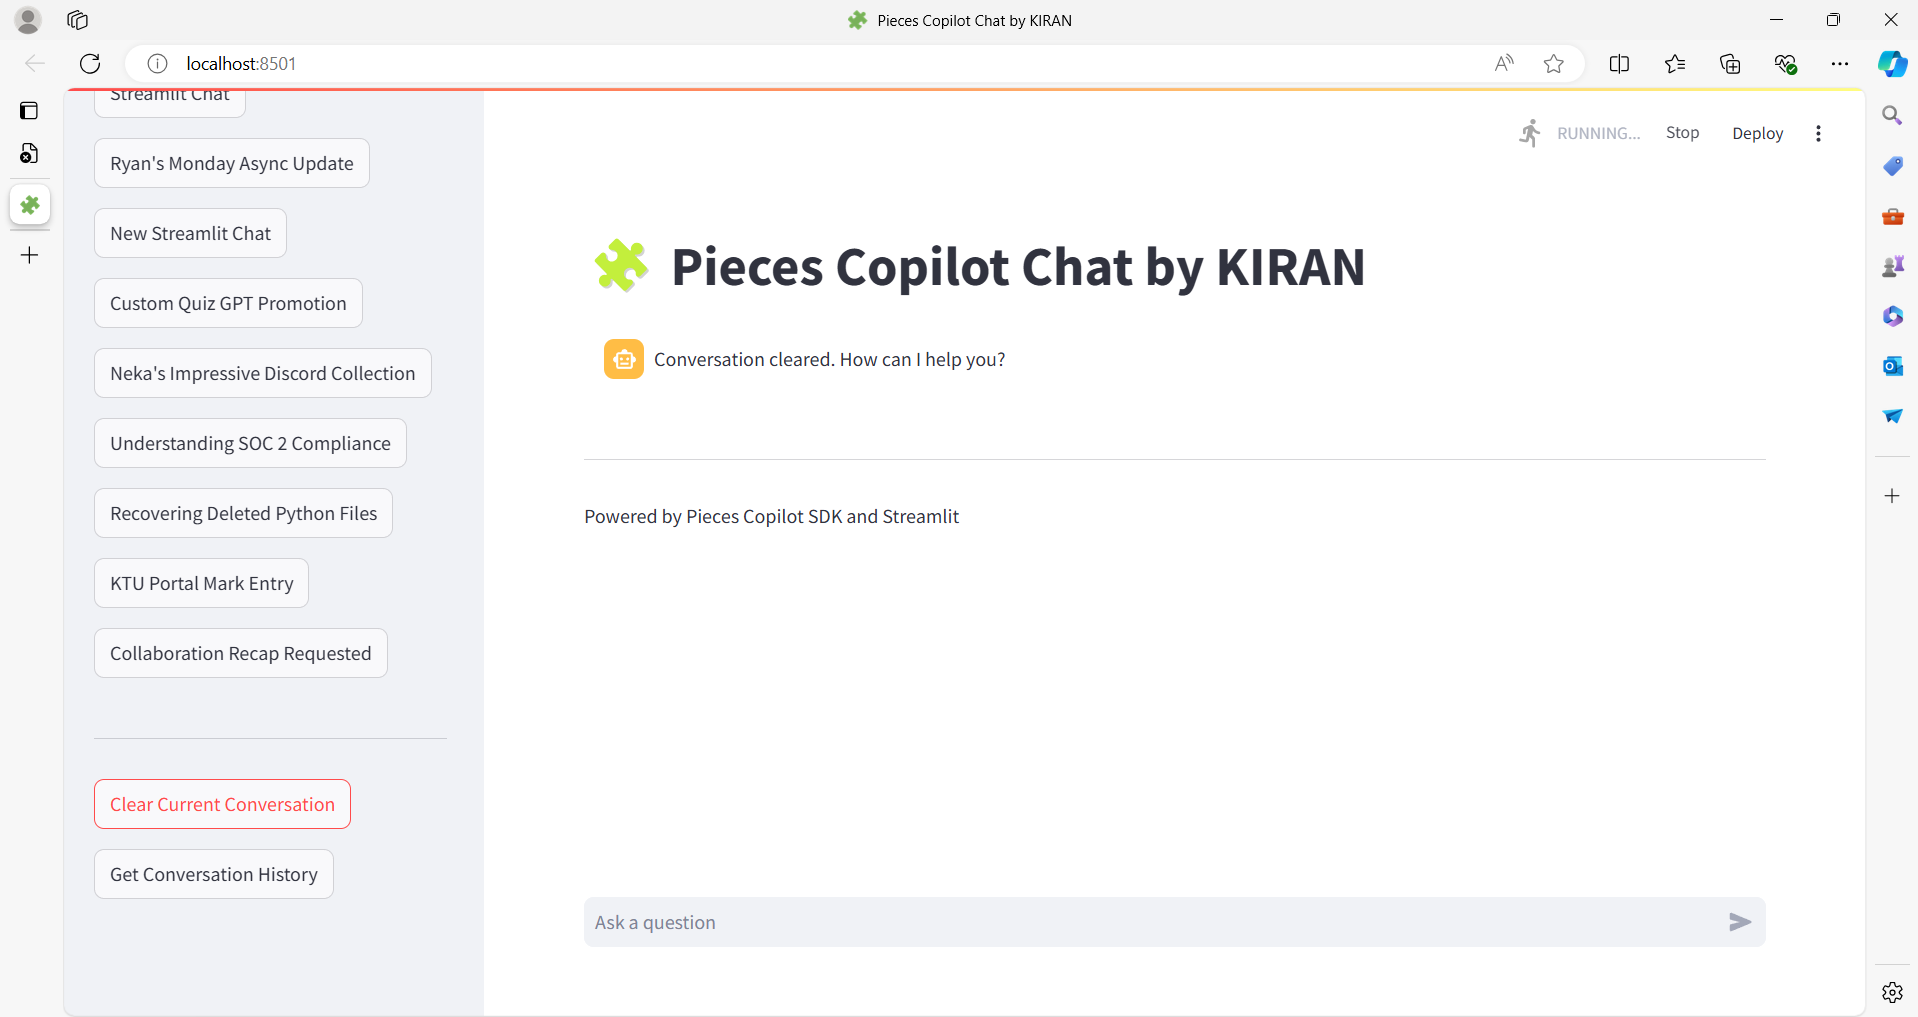Open the browser profile avatar
Image resolution: width=1918 pixels, height=1017 pixels.
(x=28, y=20)
